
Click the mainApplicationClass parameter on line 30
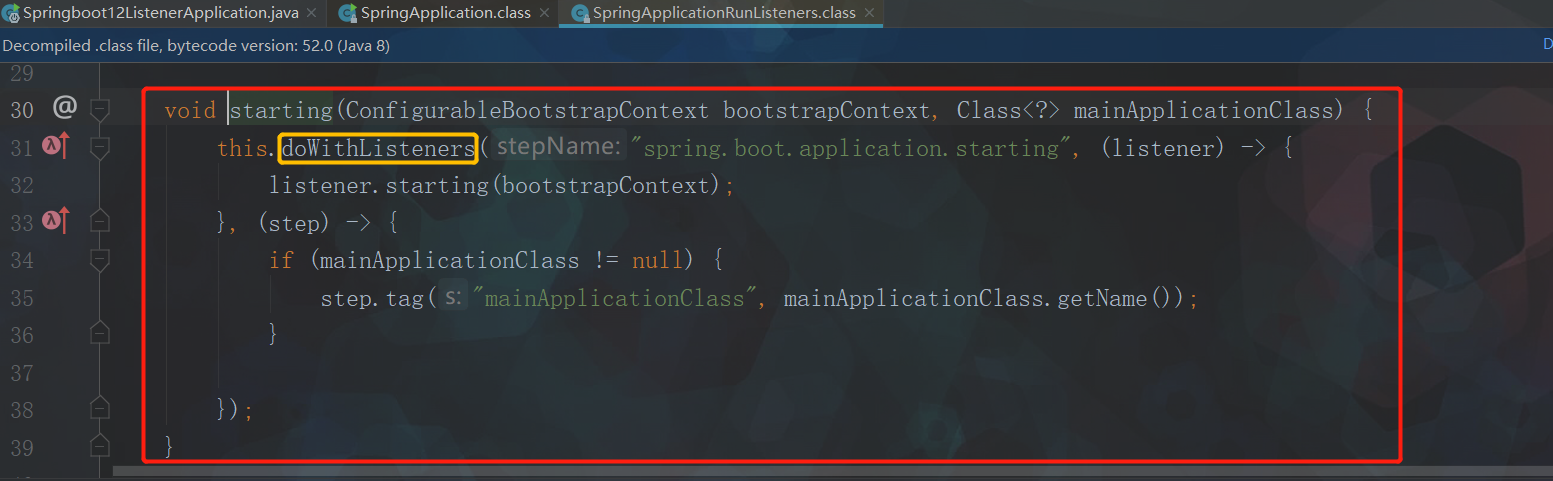pos(1203,110)
